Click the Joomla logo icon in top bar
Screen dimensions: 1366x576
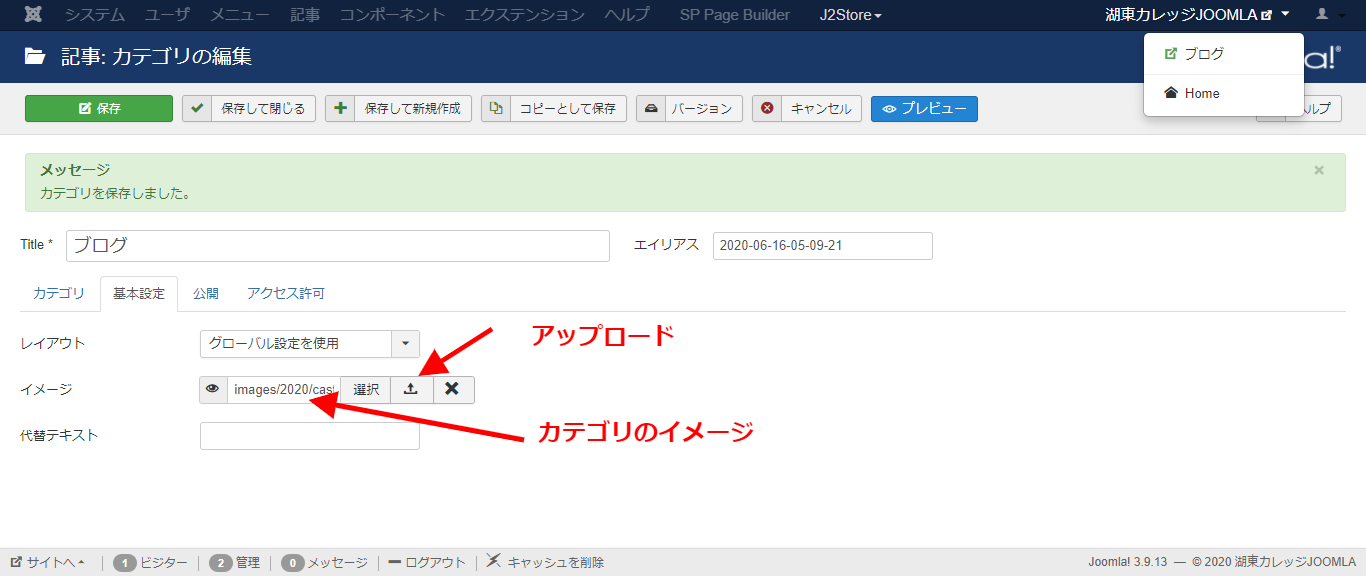(33, 15)
